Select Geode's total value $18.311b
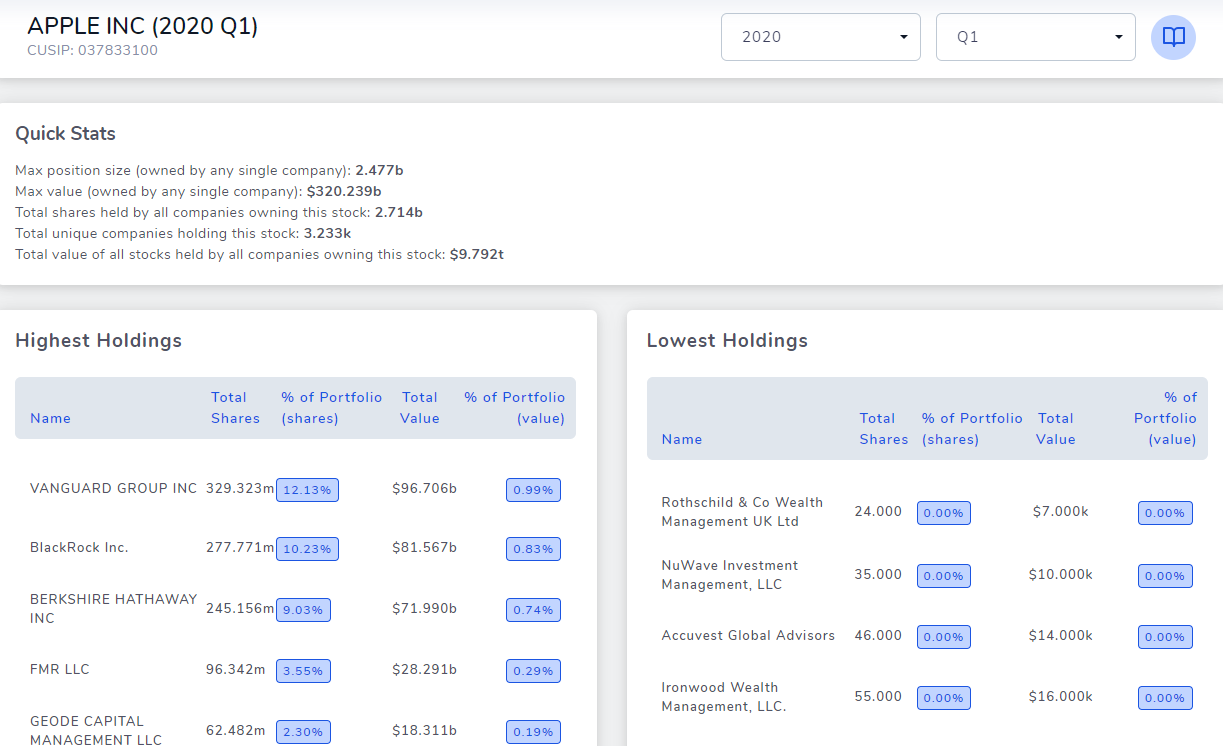This screenshot has height=746, width=1223. tap(424, 730)
